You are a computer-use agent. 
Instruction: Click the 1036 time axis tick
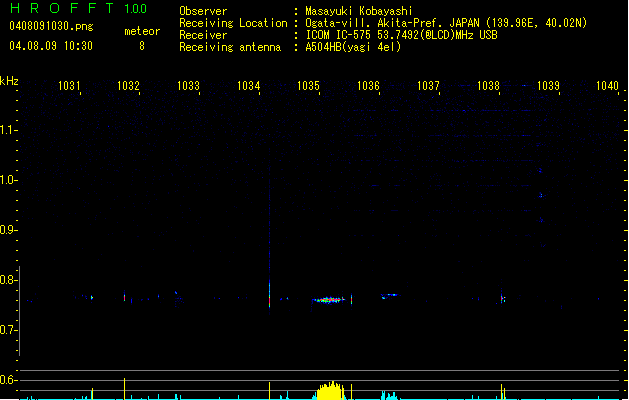pyautogui.click(x=368, y=86)
